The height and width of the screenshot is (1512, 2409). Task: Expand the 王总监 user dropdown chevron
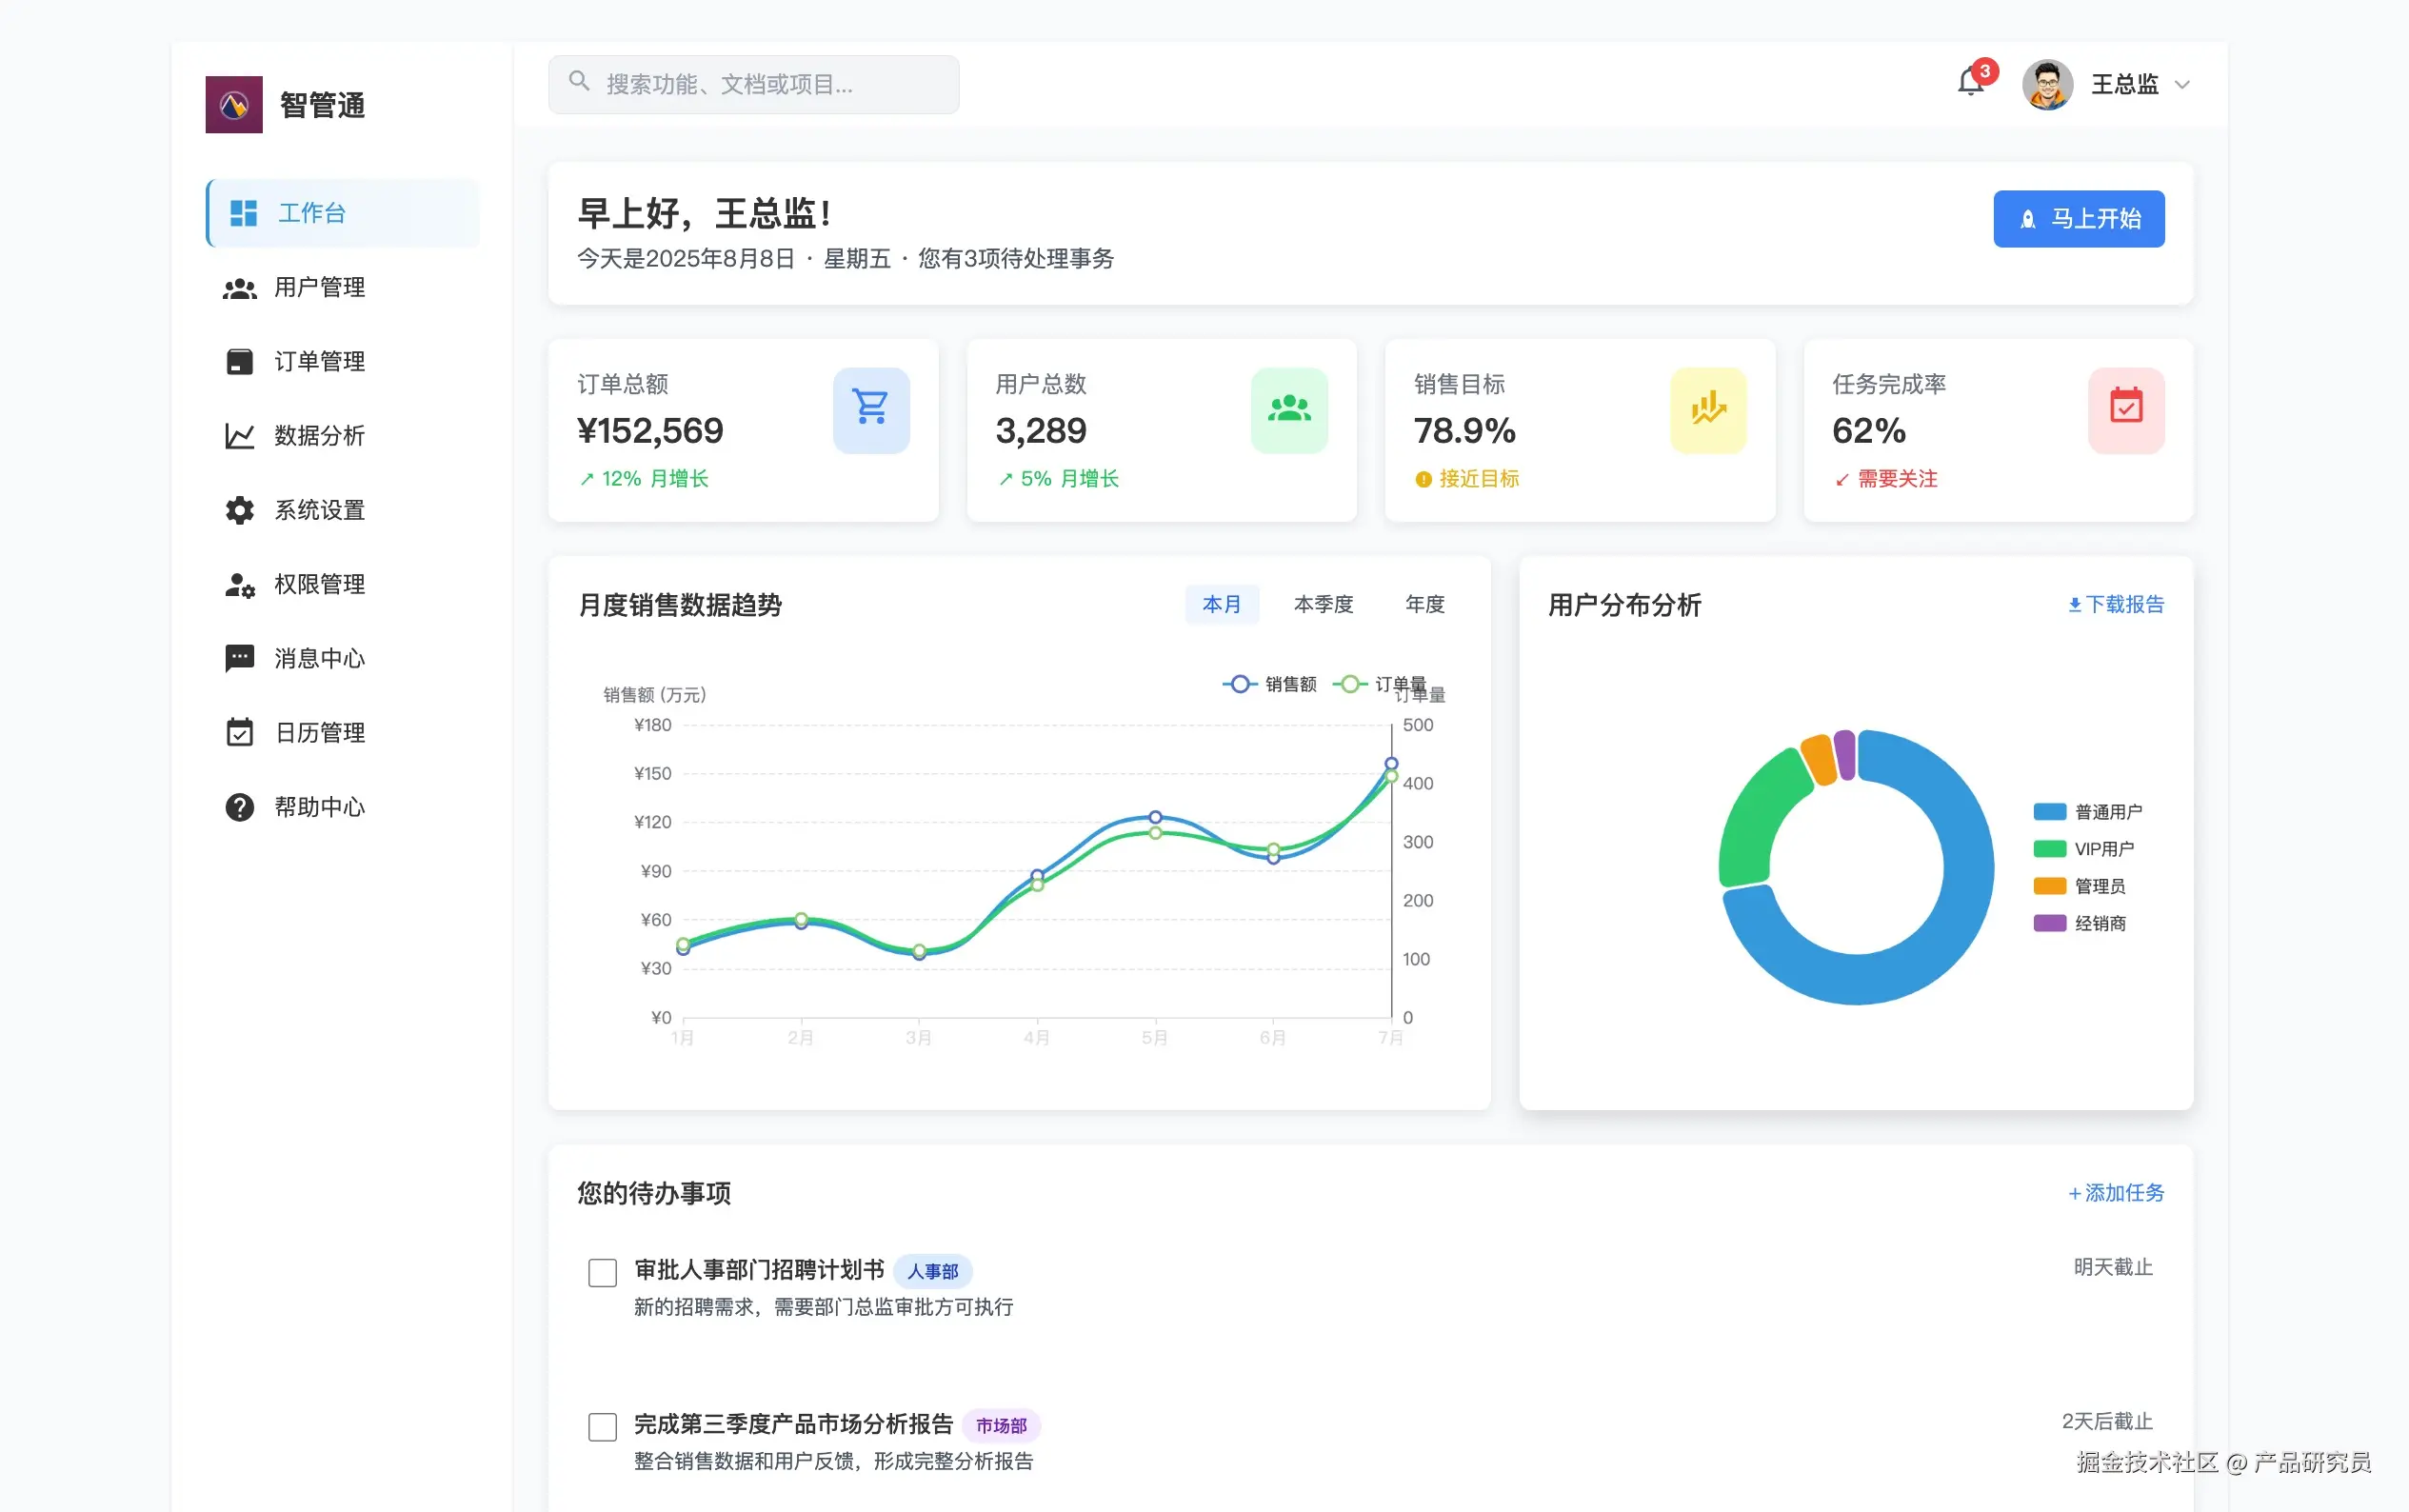[2182, 85]
